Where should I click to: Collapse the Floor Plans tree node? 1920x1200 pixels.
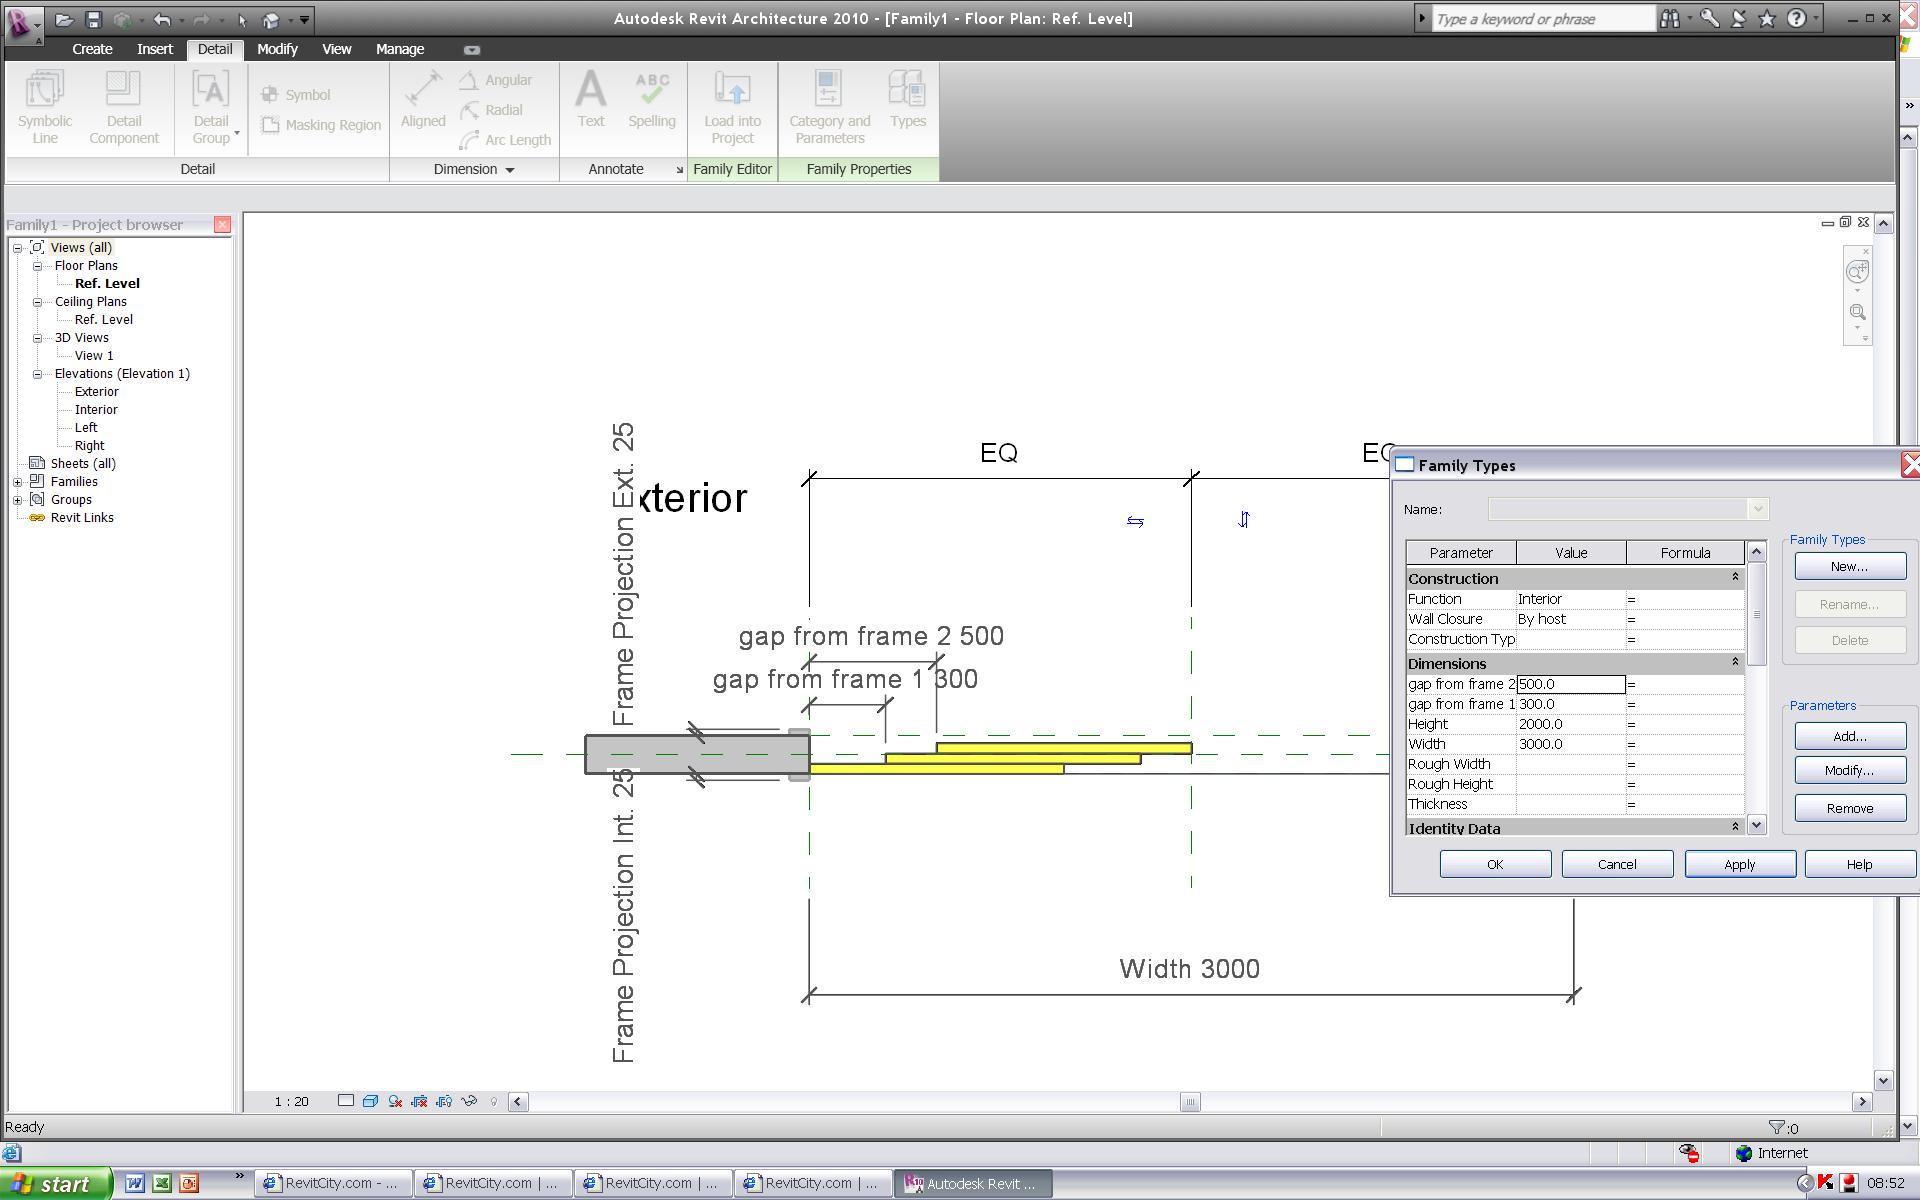(38, 266)
